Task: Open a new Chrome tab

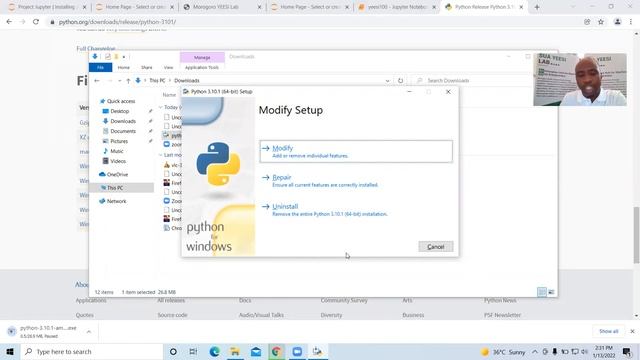Action: (x=537, y=7)
